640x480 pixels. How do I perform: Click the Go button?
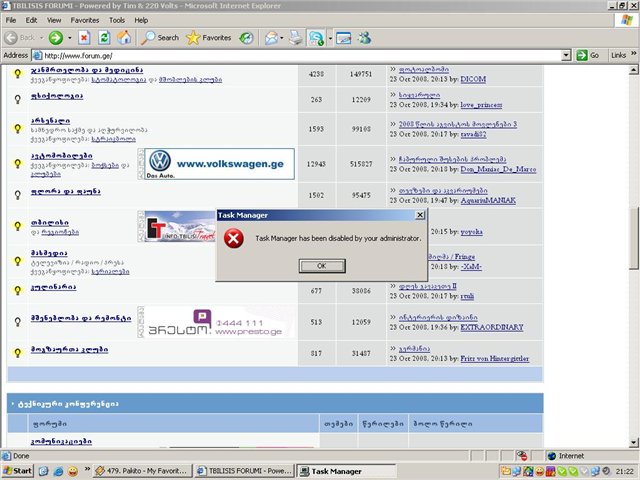tap(588, 55)
